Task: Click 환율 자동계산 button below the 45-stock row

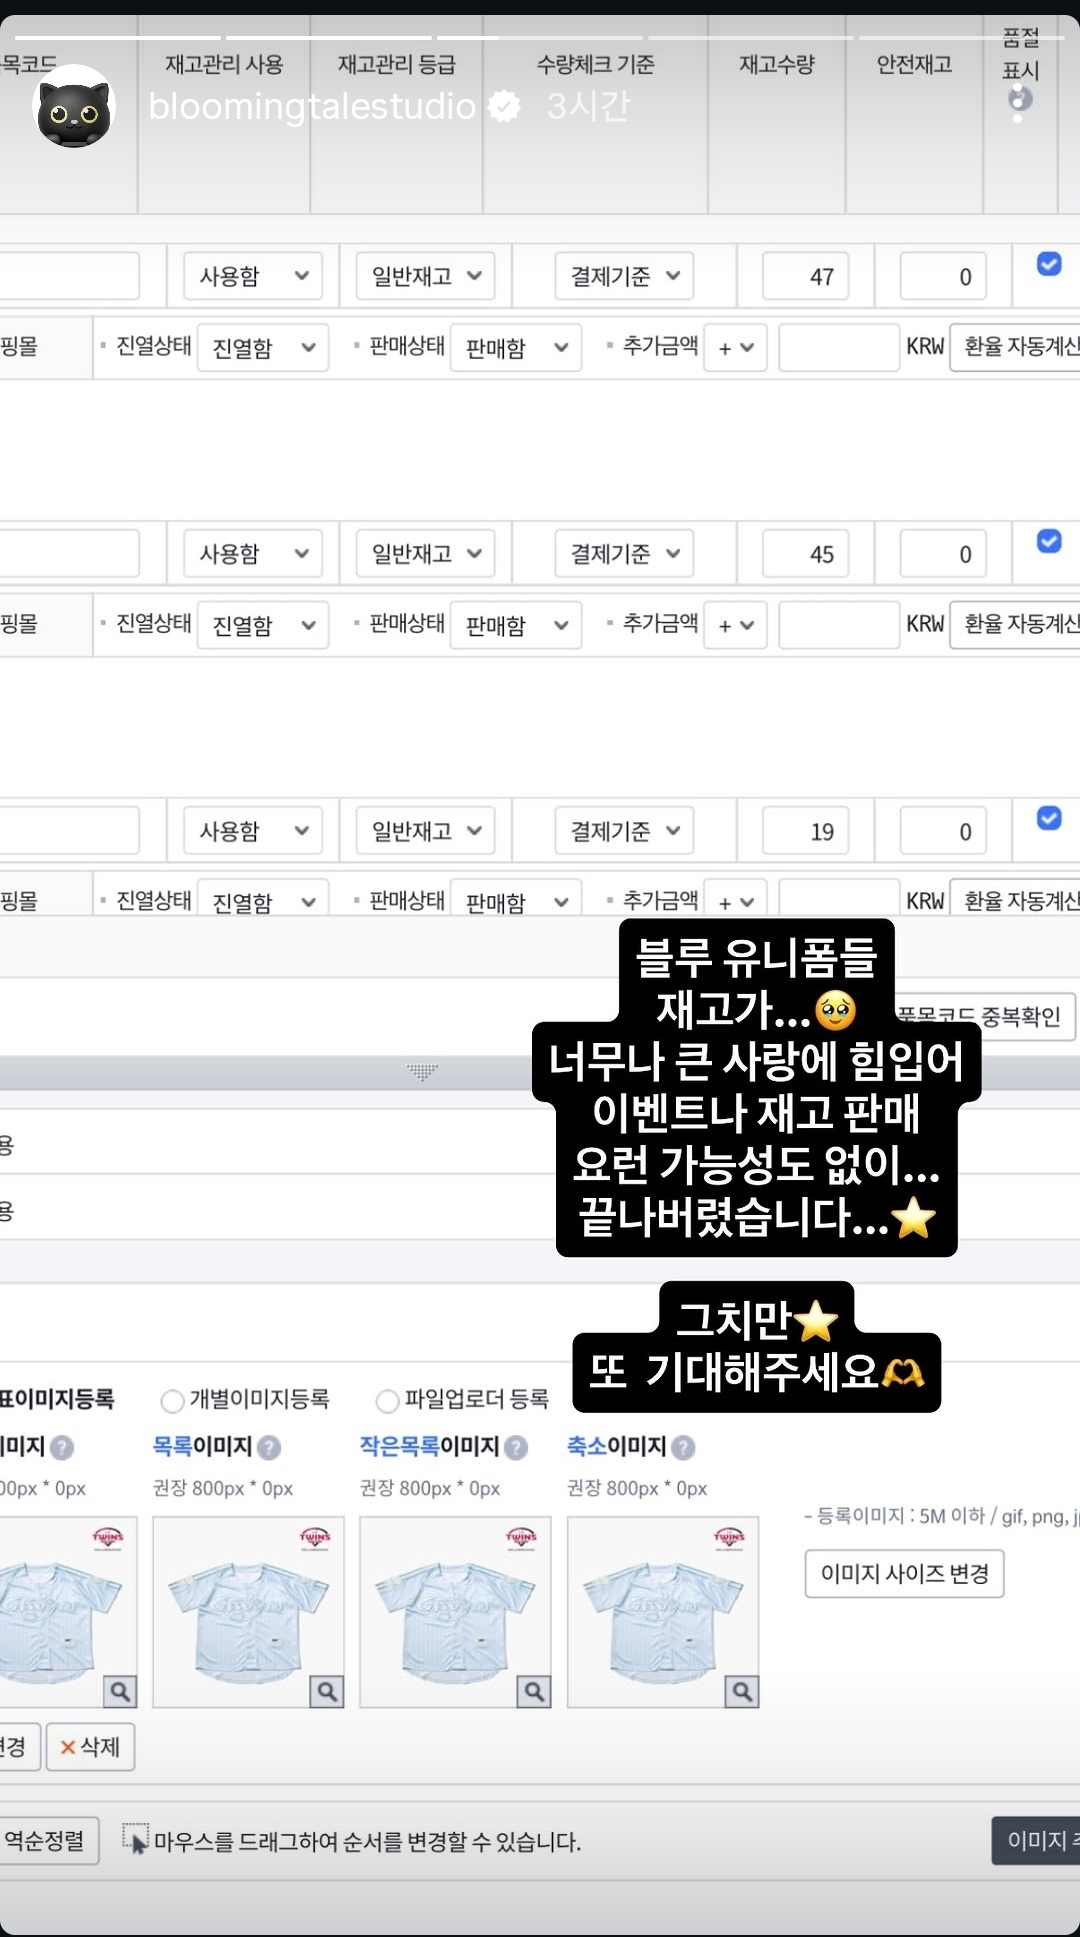Action: [1015, 625]
